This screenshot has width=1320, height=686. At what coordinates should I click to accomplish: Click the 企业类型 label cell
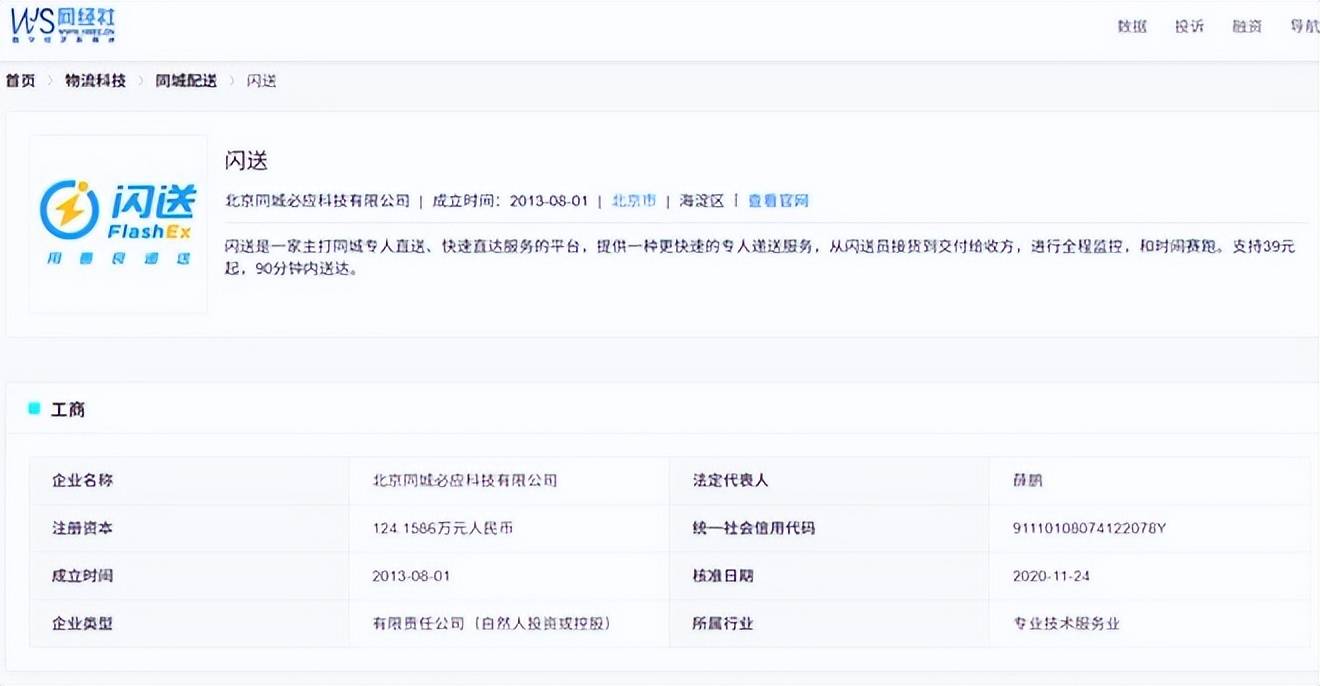tap(190, 624)
